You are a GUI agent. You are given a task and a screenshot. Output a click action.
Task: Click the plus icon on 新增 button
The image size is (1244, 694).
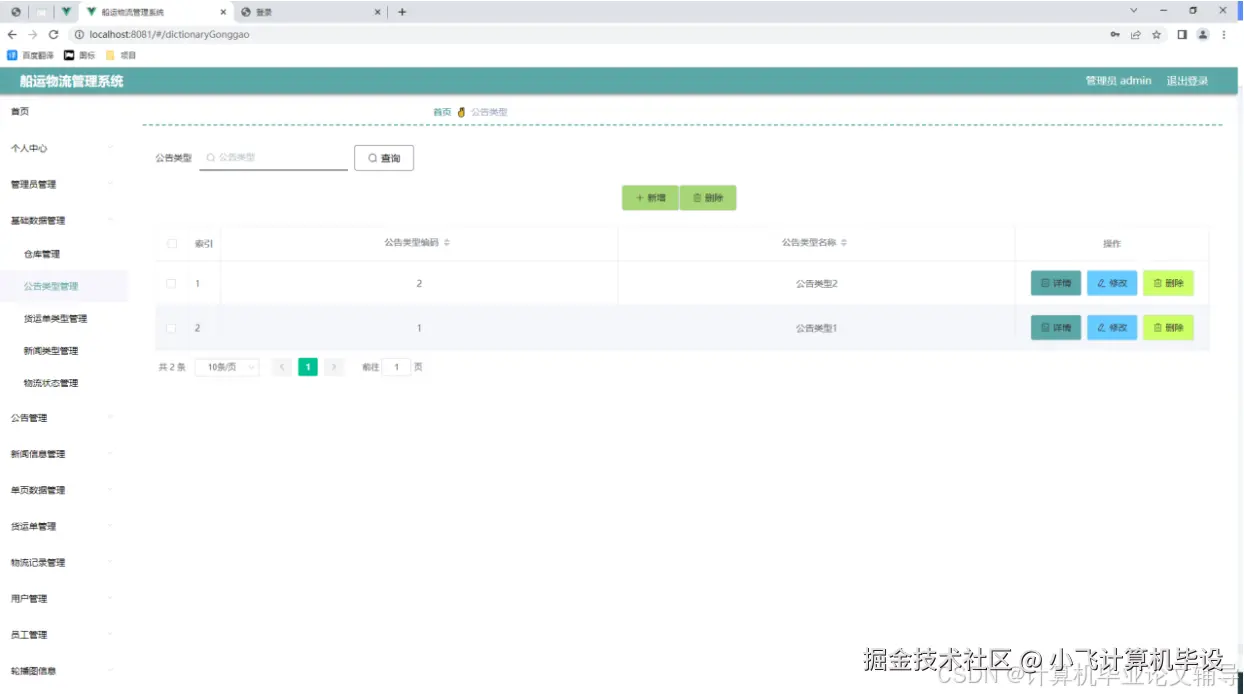641,198
